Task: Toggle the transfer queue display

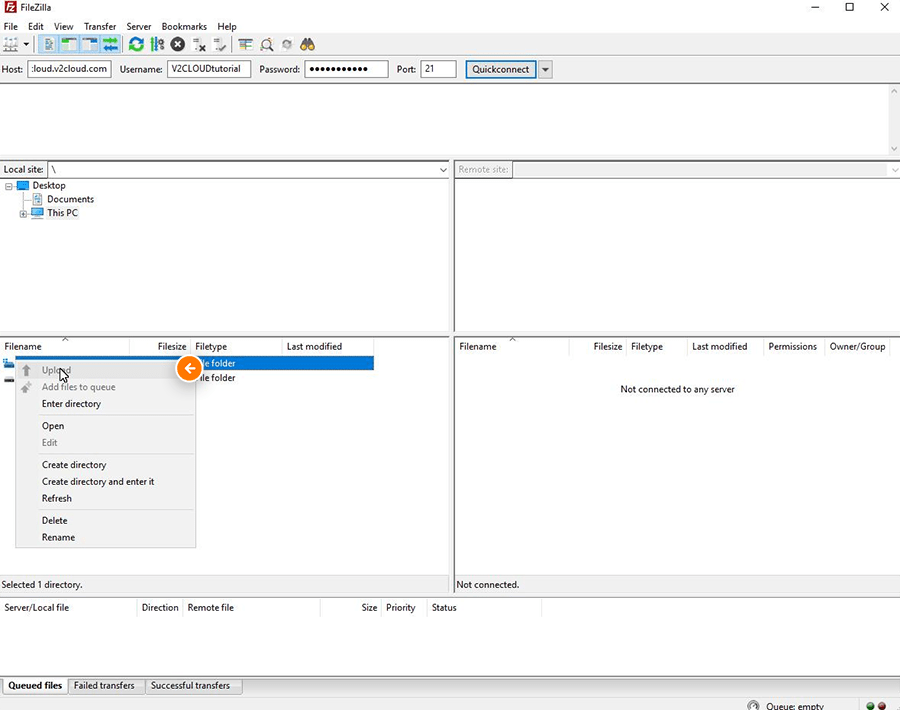Action: pos(110,44)
